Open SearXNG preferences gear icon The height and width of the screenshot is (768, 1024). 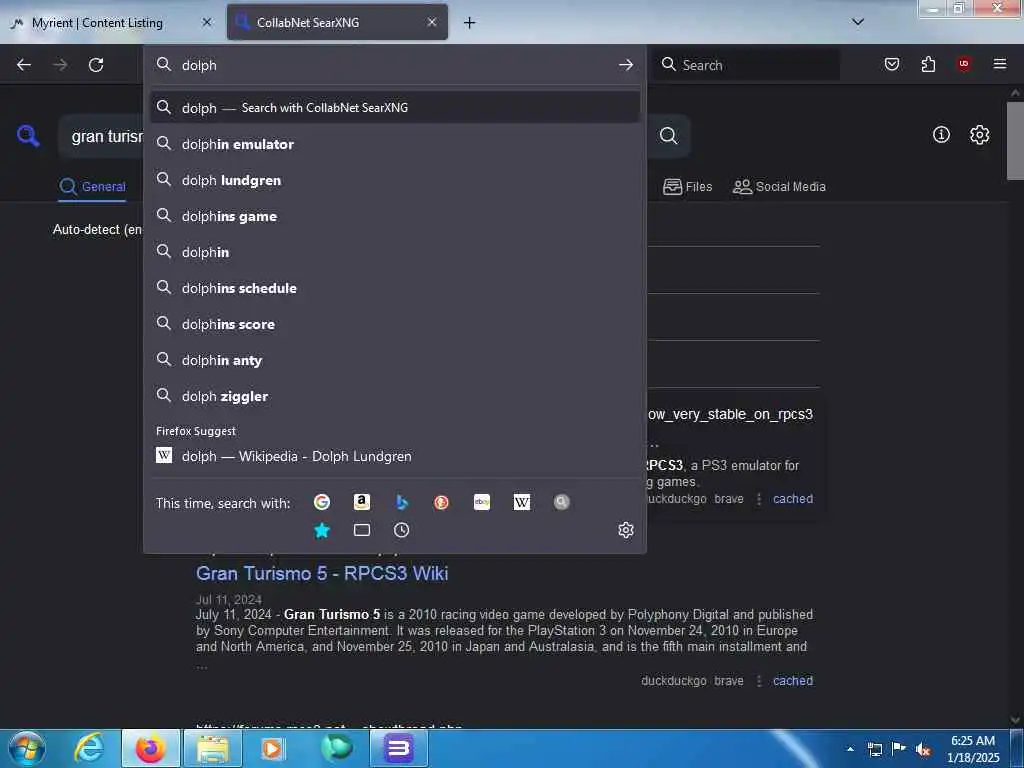[980, 135]
